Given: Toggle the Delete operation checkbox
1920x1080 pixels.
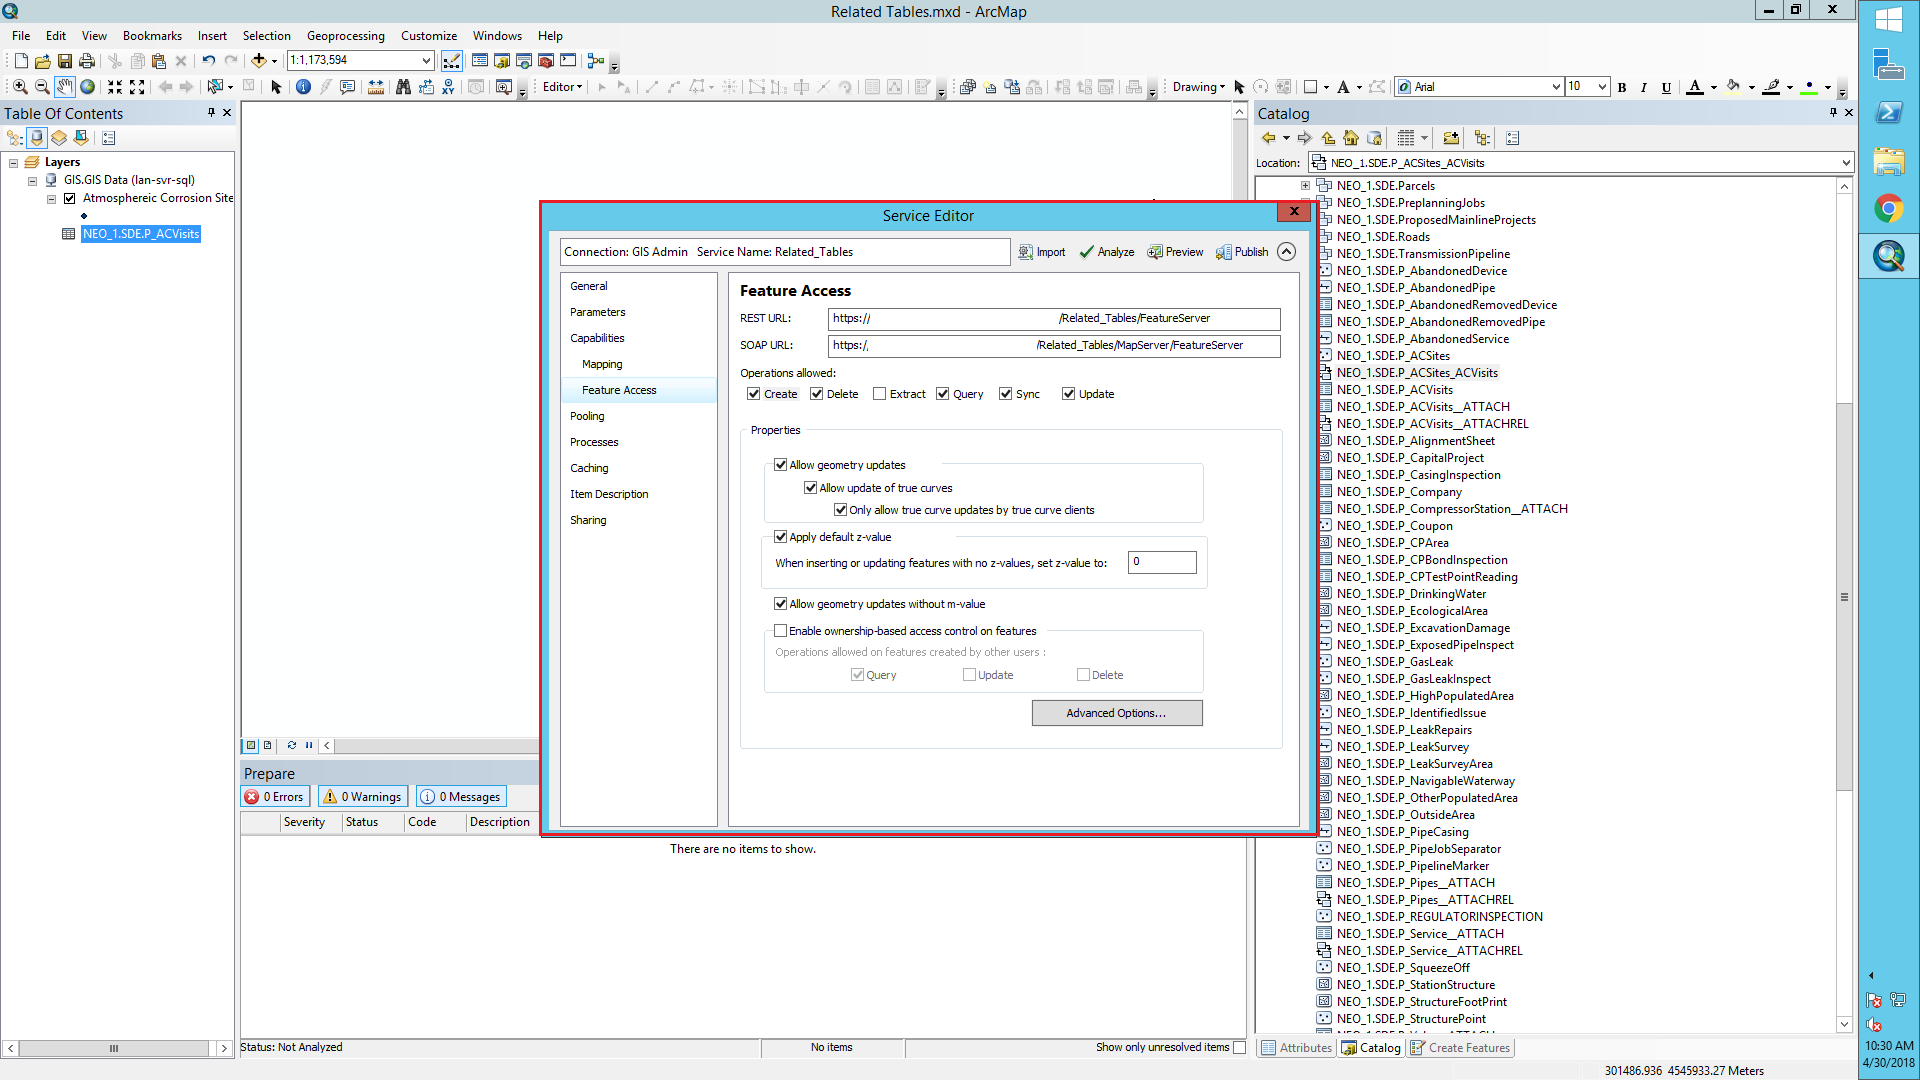Looking at the screenshot, I should [817, 394].
